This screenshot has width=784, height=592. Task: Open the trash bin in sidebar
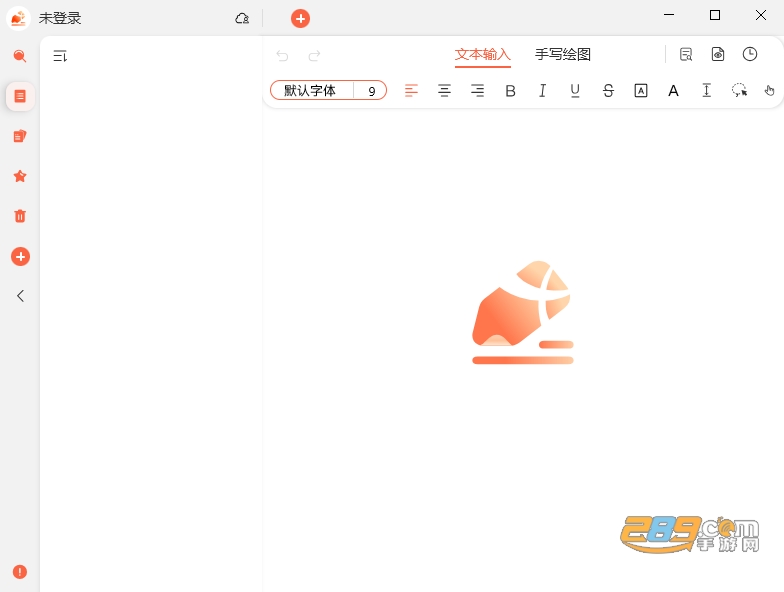coord(20,216)
